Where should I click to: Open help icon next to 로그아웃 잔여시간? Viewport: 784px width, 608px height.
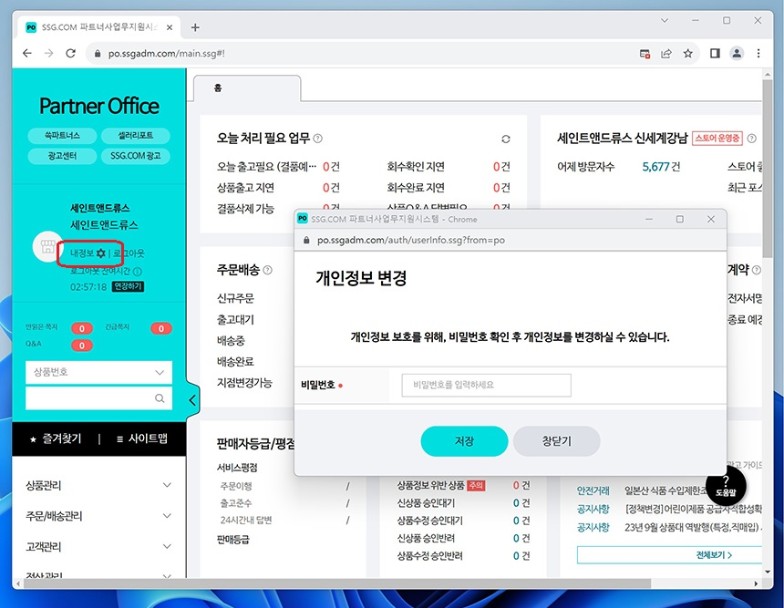coord(138,271)
